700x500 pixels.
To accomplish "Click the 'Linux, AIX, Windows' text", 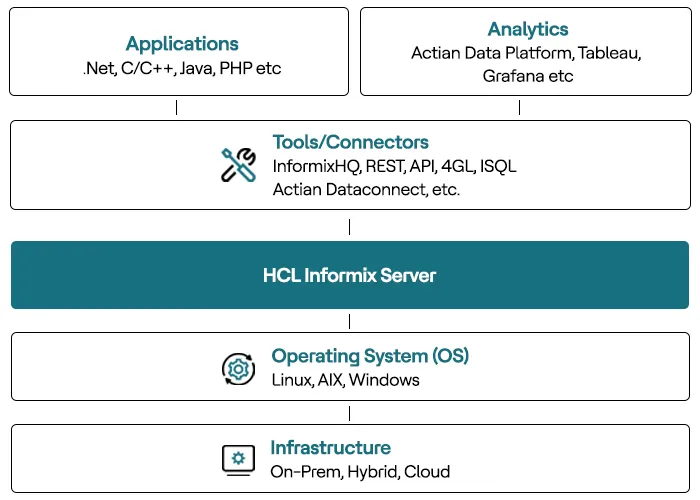I will (345, 380).
